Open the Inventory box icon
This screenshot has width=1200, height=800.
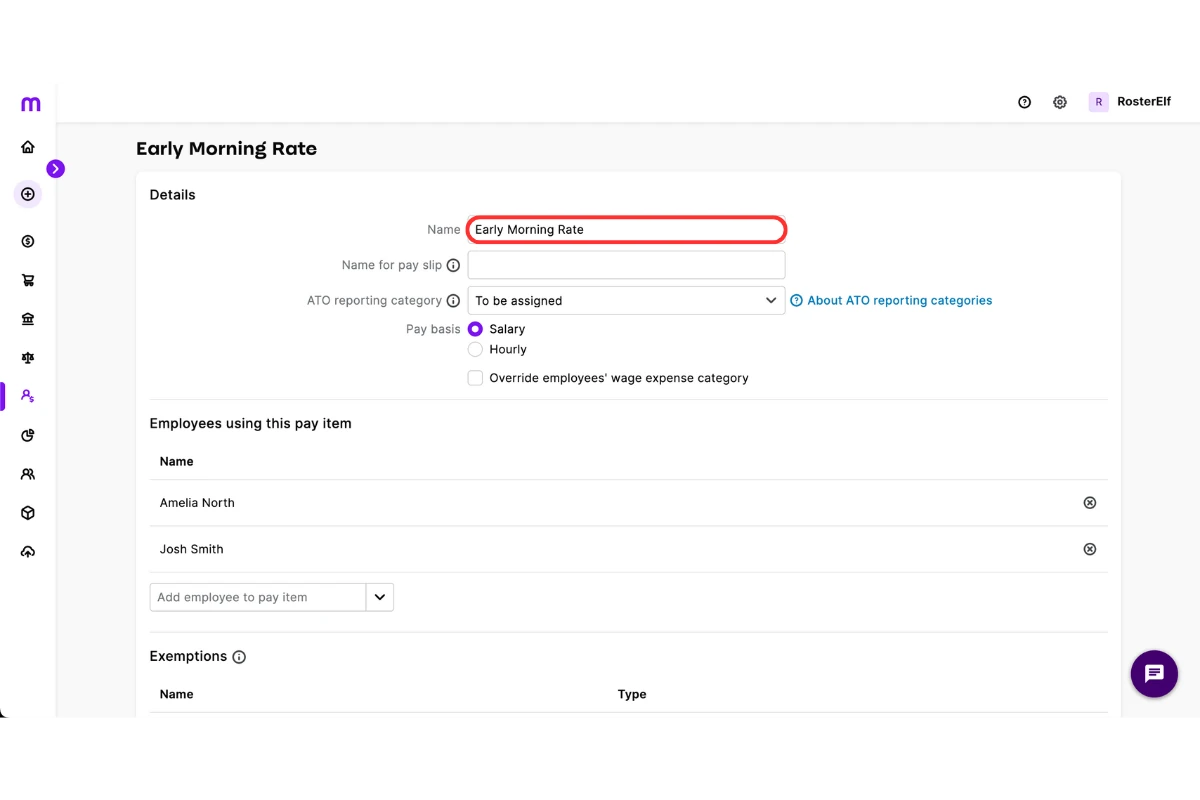pyautogui.click(x=28, y=513)
